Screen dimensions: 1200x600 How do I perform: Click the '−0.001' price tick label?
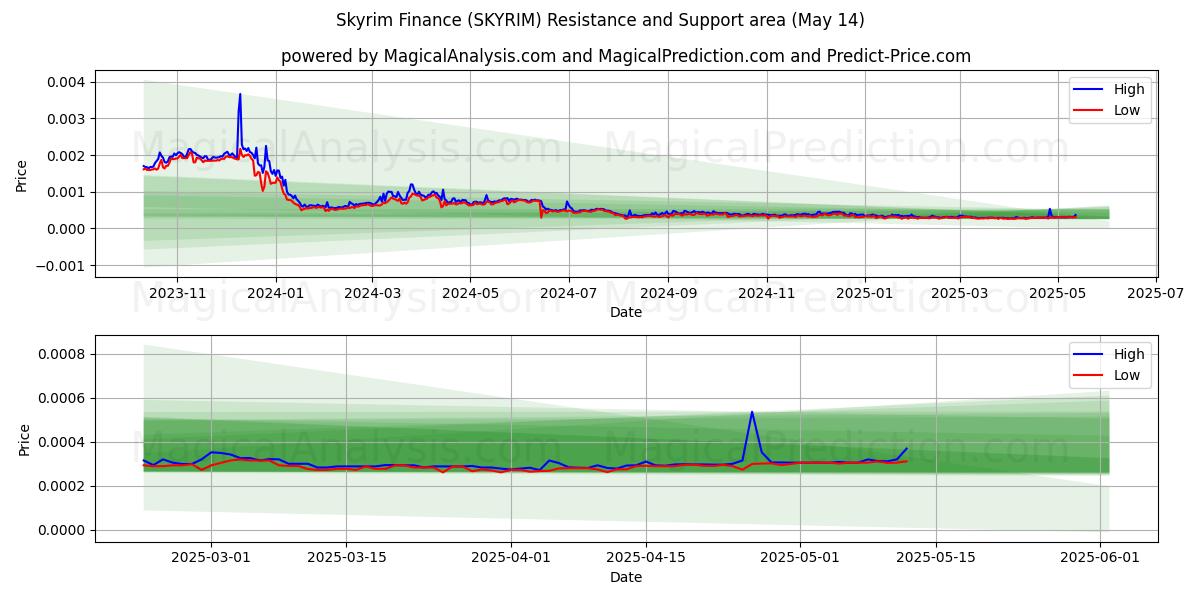click(x=62, y=266)
